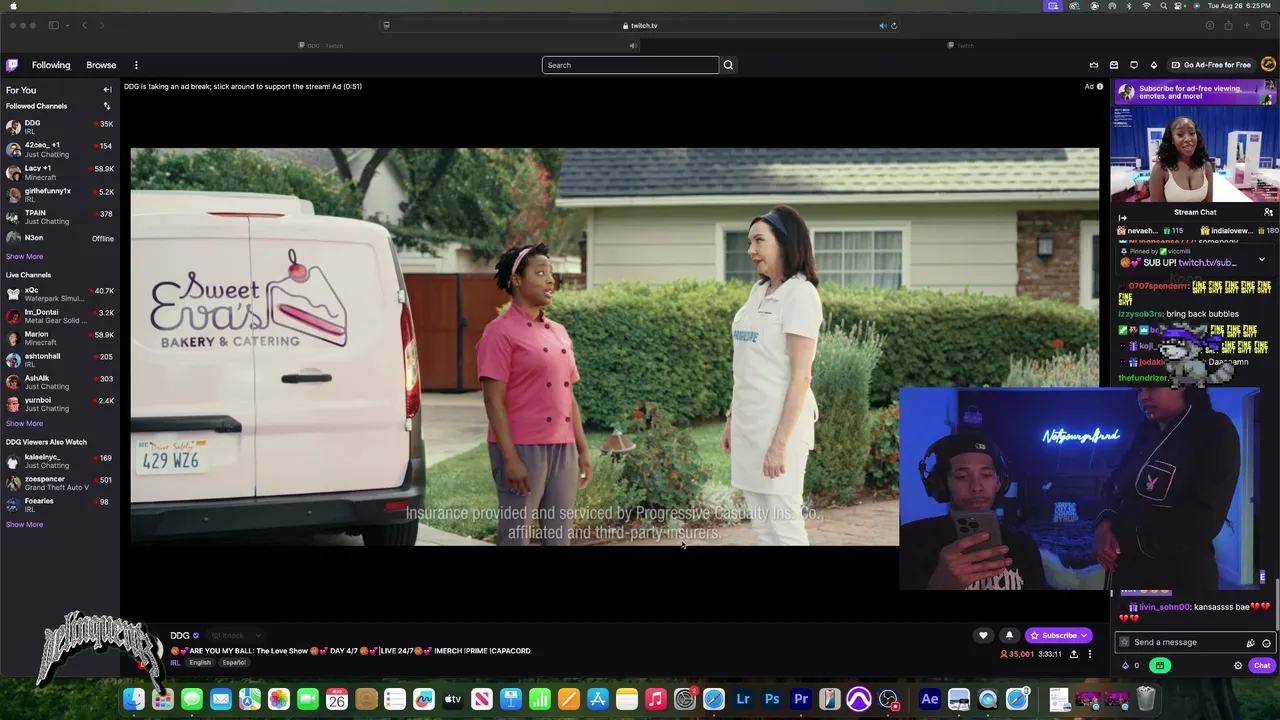Focus the Twitch search field
This screenshot has width=1280, height=720.
pos(630,65)
